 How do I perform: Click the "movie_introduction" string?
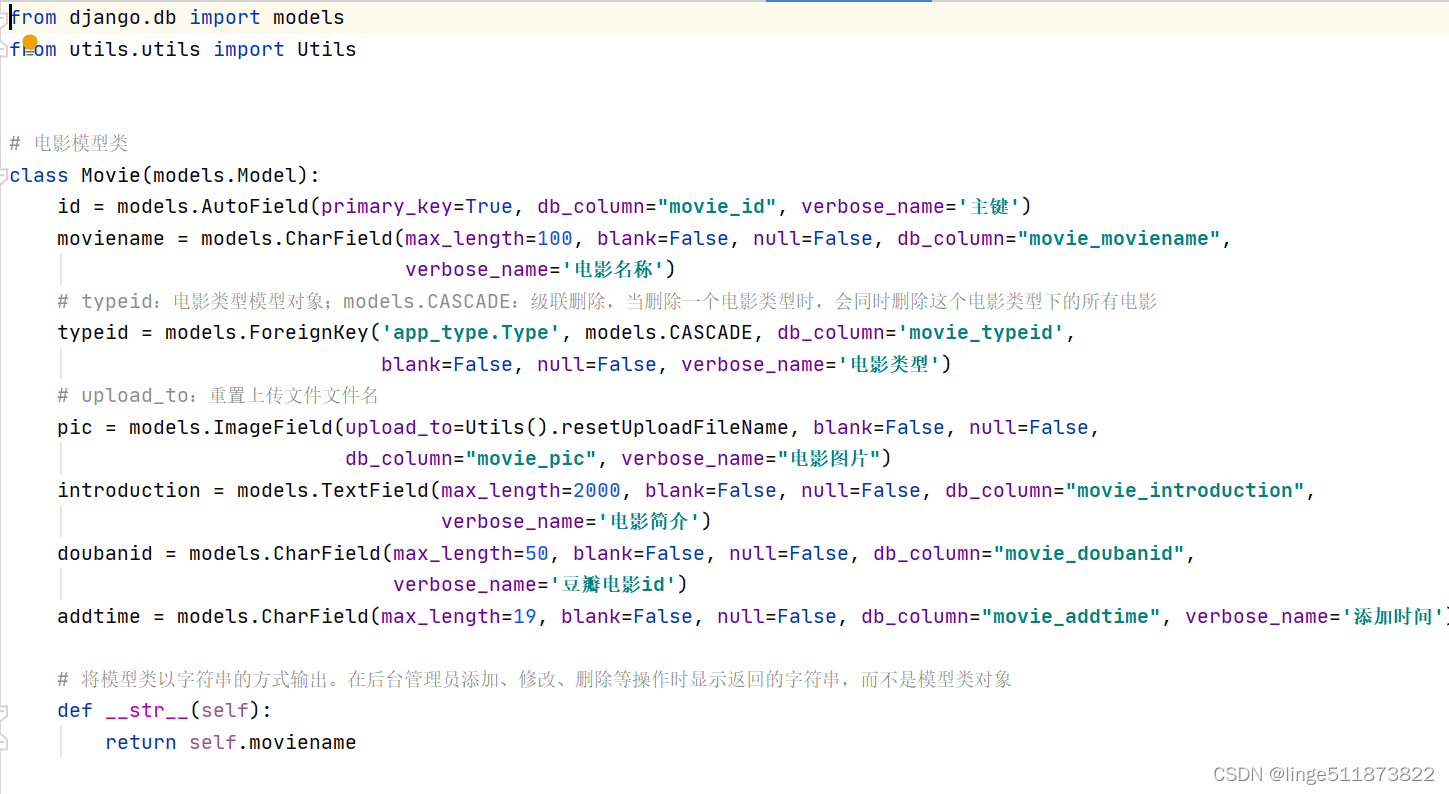(1185, 490)
